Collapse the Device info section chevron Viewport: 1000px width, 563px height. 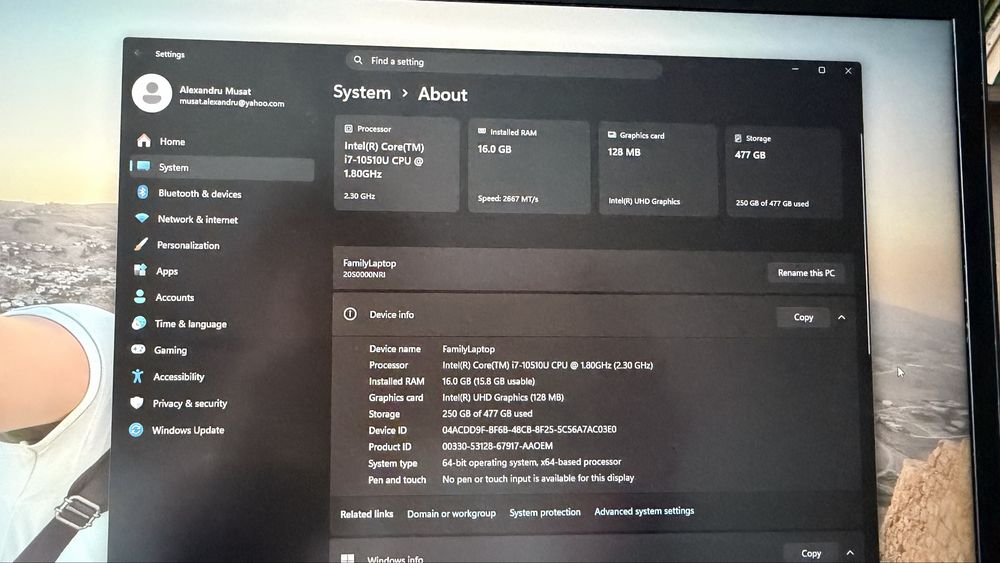click(x=842, y=317)
